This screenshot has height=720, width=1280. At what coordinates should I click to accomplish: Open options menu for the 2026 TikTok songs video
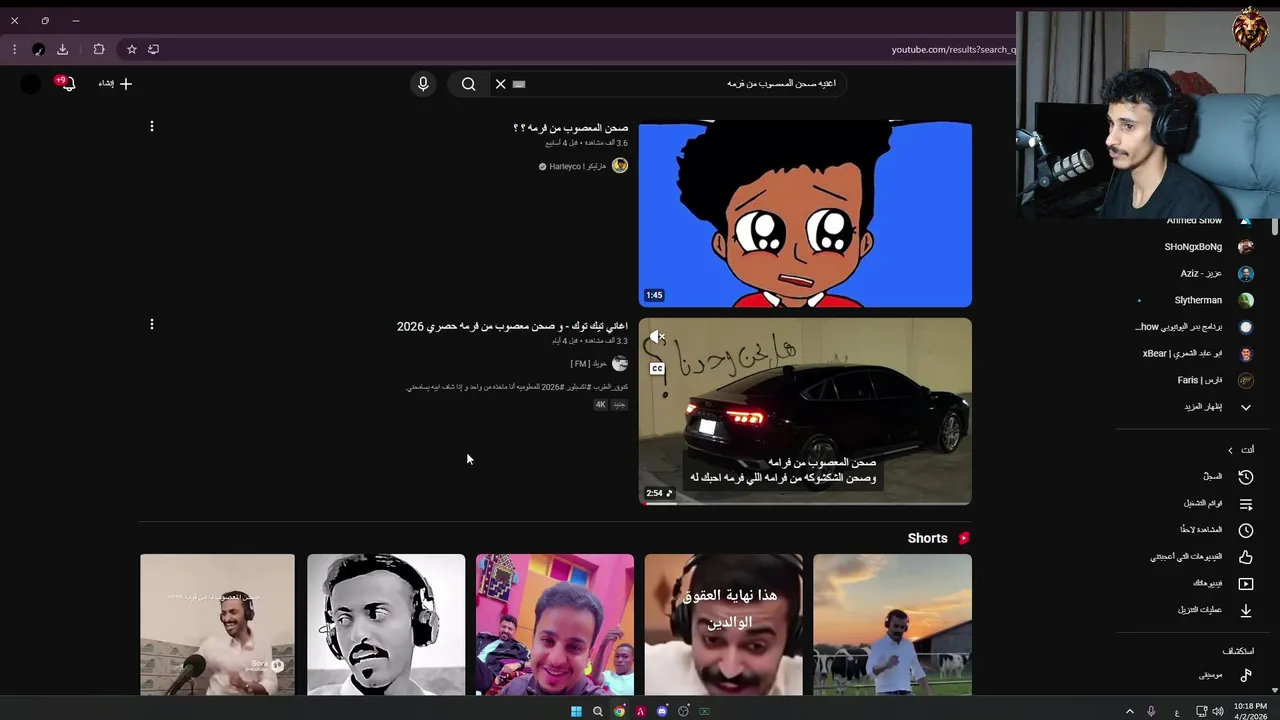pos(152,324)
